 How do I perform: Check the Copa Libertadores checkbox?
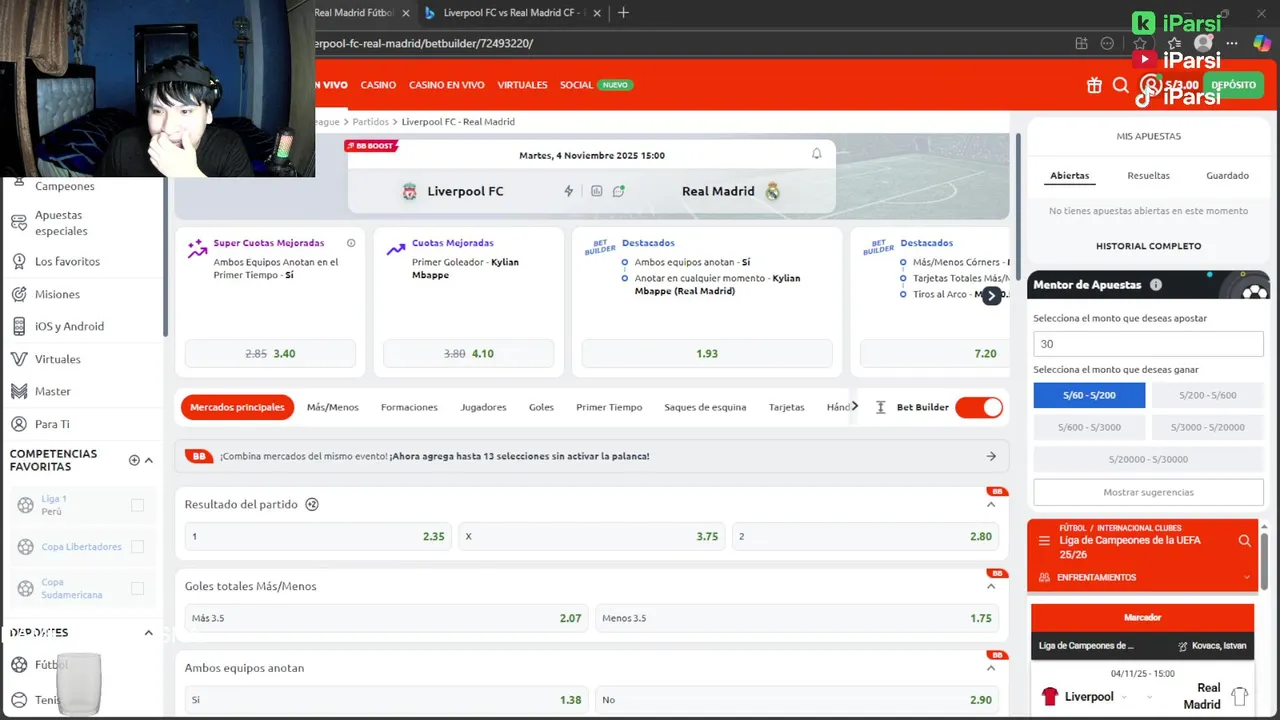pos(138,547)
